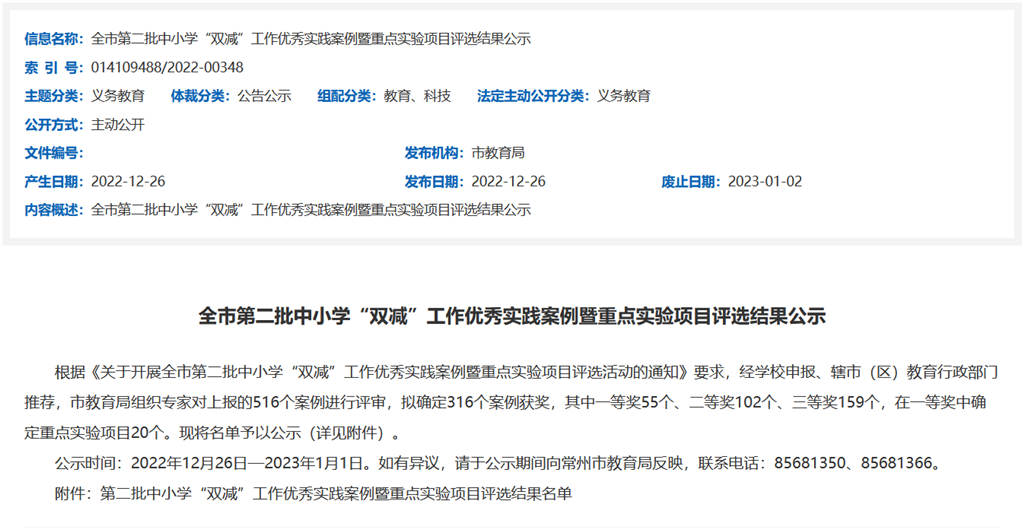Click the paragraph line starting with 根据《关于开展

526,373
